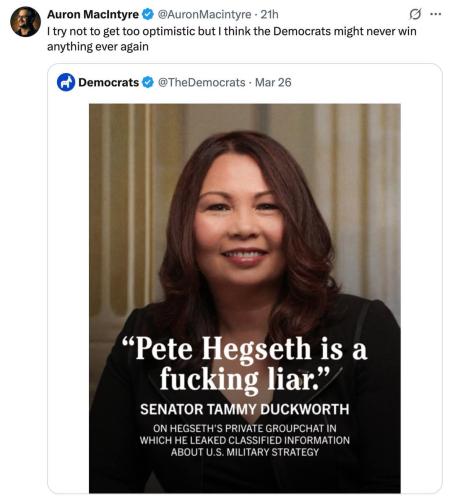Click the 'Pete Hegseth is a' quote text

point(245,349)
